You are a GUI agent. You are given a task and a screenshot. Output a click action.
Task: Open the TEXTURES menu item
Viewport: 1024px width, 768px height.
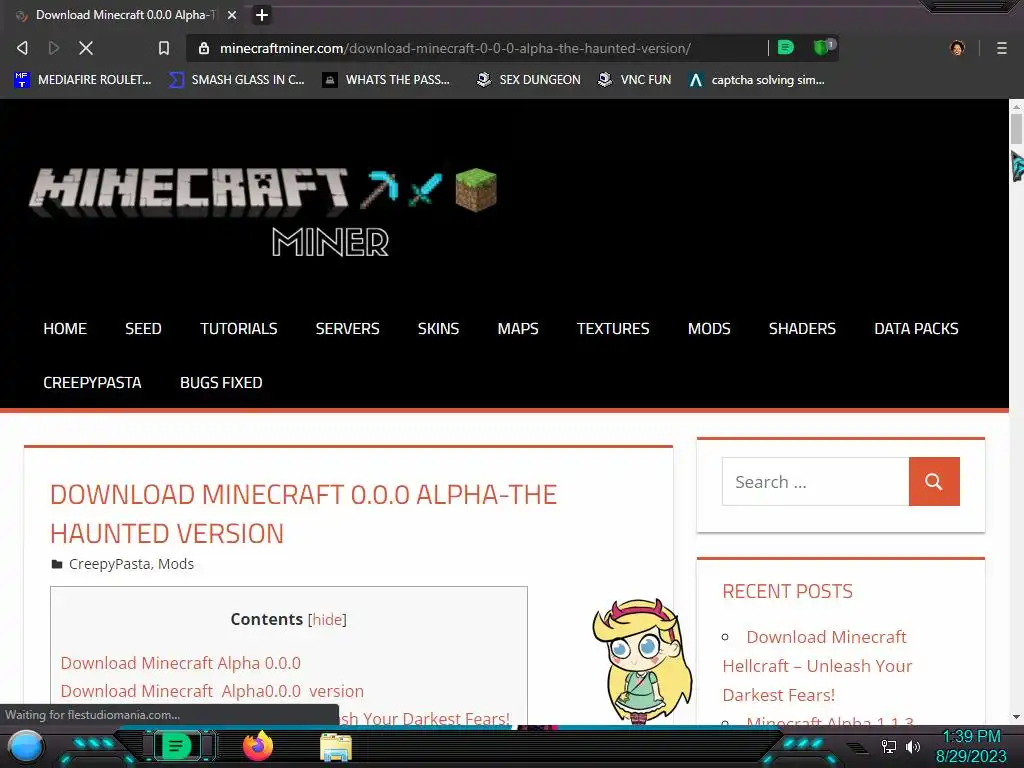point(613,328)
